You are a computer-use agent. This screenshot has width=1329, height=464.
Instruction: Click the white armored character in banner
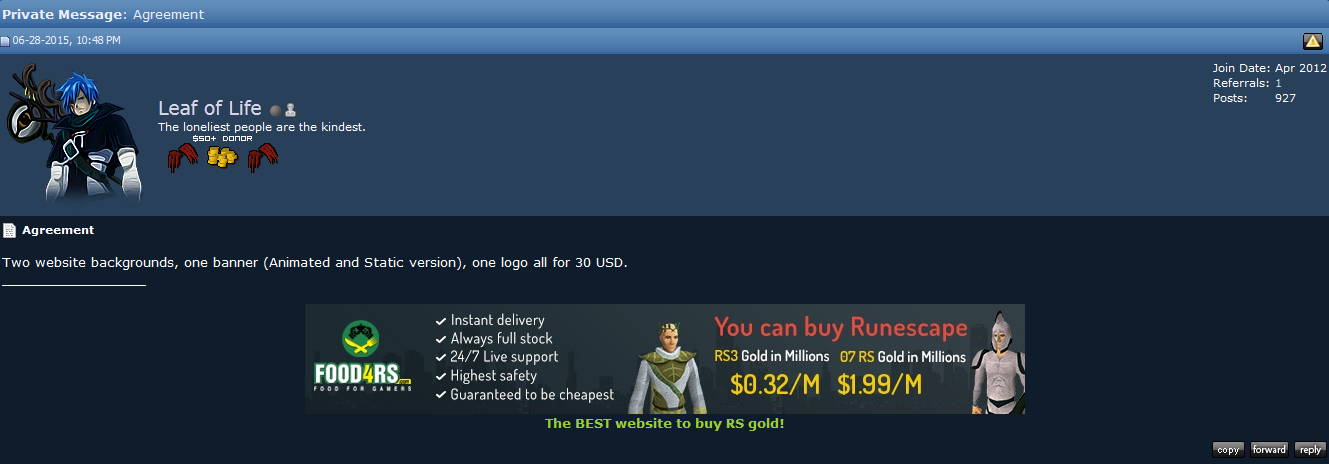point(996,362)
